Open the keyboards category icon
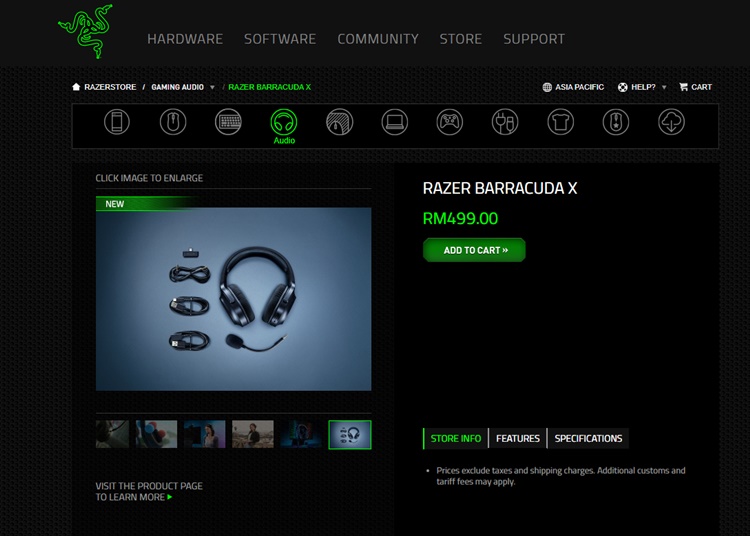This screenshot has height=536, width=750. pyautogui.click(x=228, y=122)
